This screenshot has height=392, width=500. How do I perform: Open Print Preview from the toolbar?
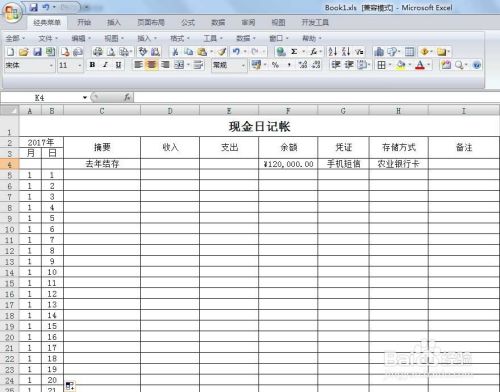pyautogui.click(x=111, y=52)
